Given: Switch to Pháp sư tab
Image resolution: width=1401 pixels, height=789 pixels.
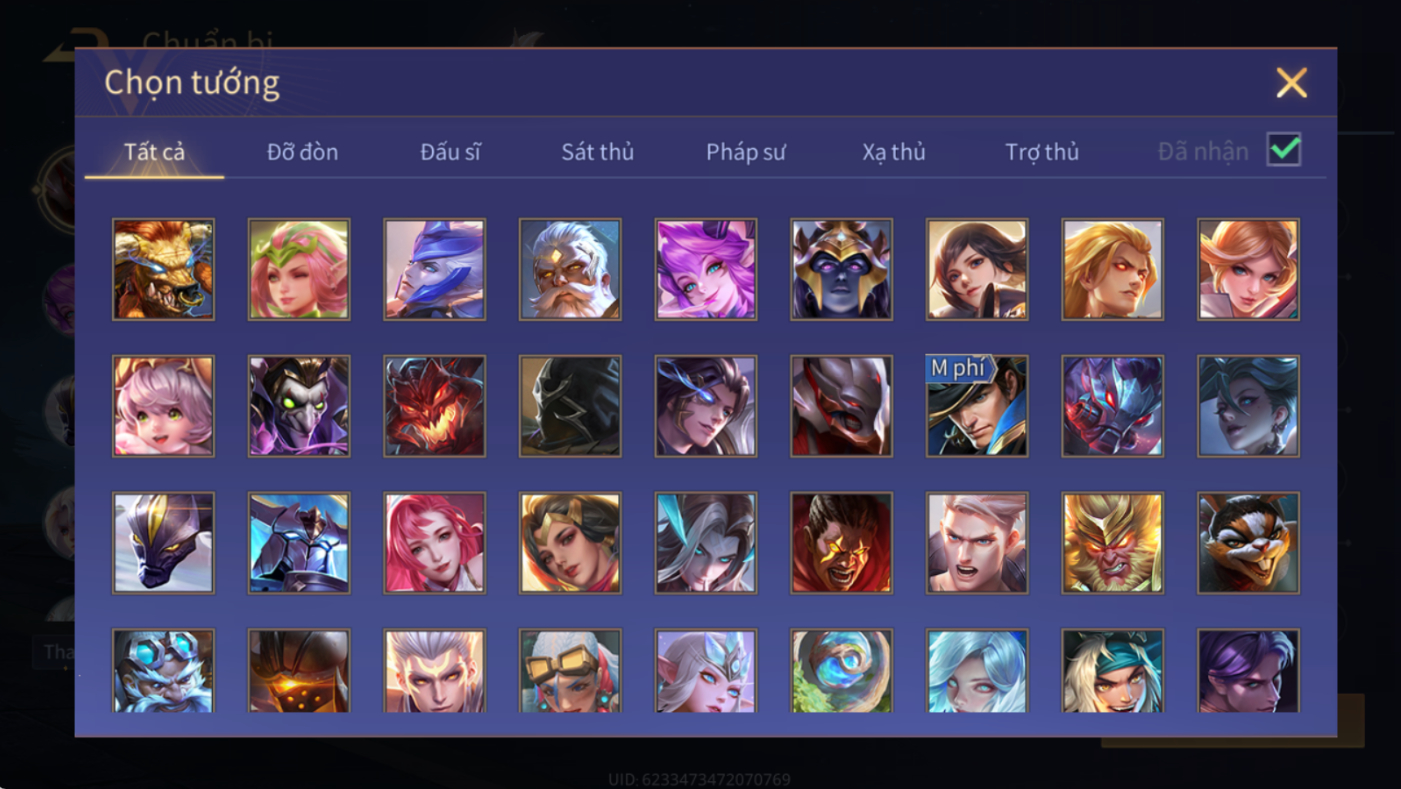Looking at the screenshot, I should [745, 152].
